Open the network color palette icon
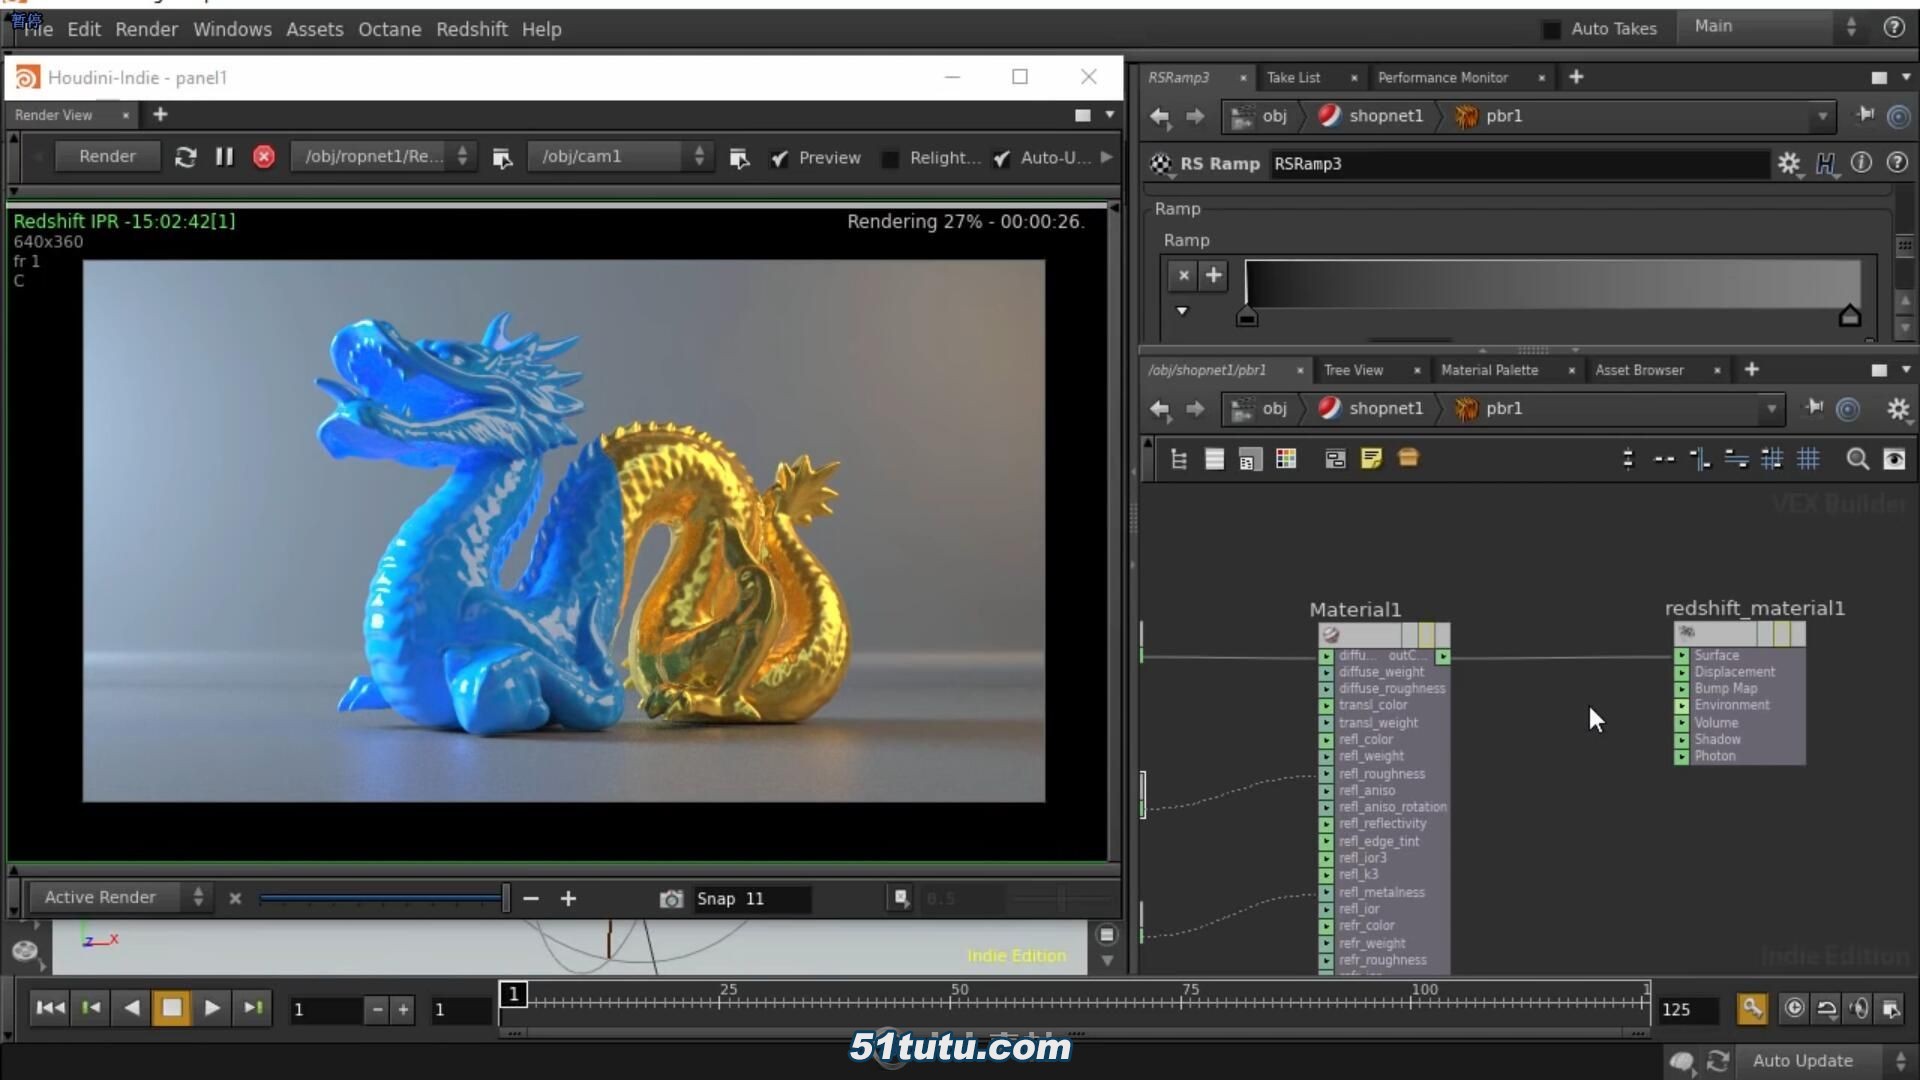 (x=1286, y=459)
